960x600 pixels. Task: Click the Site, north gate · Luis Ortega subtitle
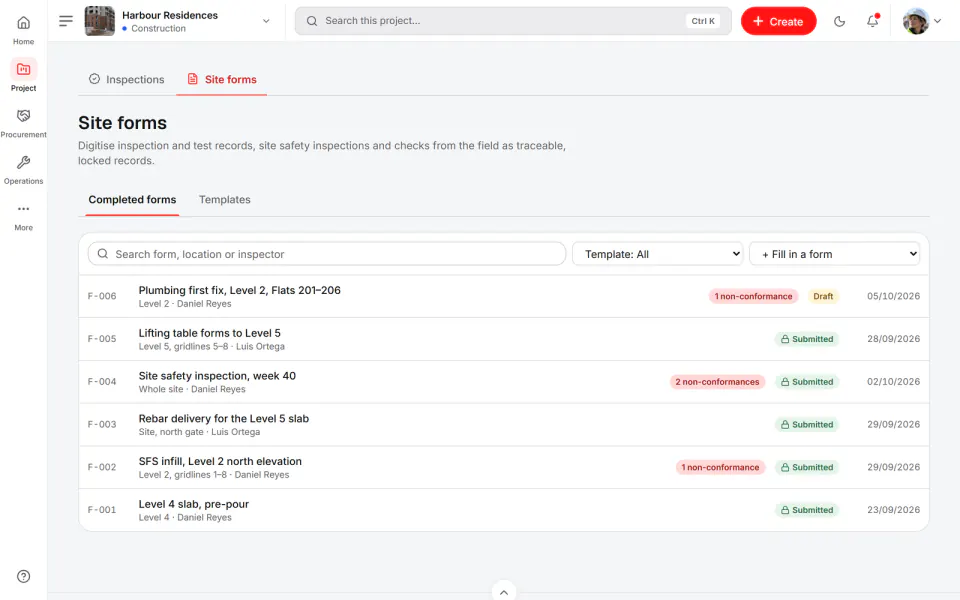[x=199, y=432]
